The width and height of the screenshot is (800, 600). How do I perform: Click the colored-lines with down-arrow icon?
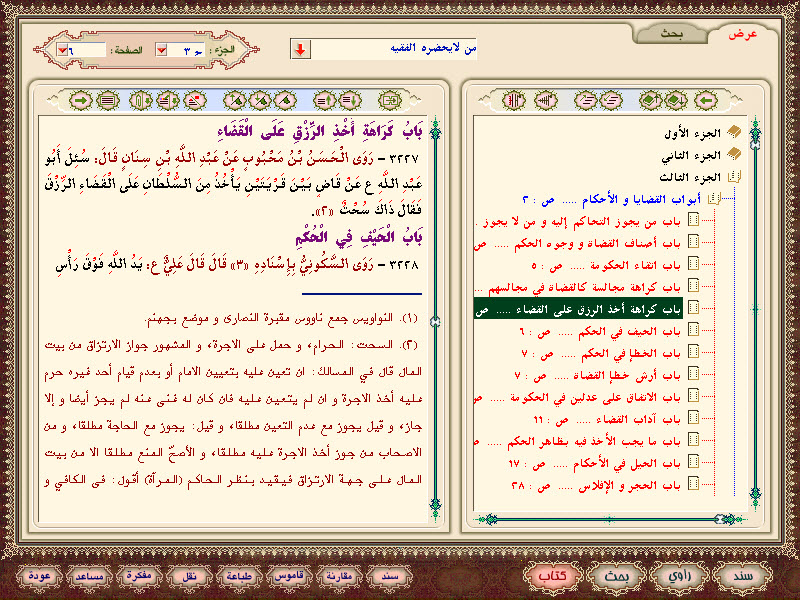pyautogui.click(x=167, y=101)
